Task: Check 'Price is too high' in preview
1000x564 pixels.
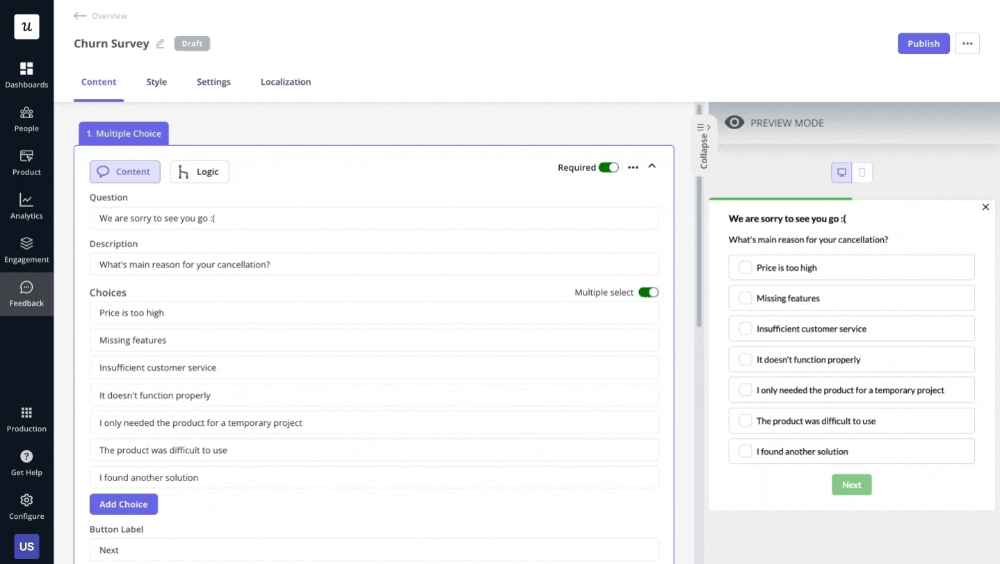Action: click(745, 267)
